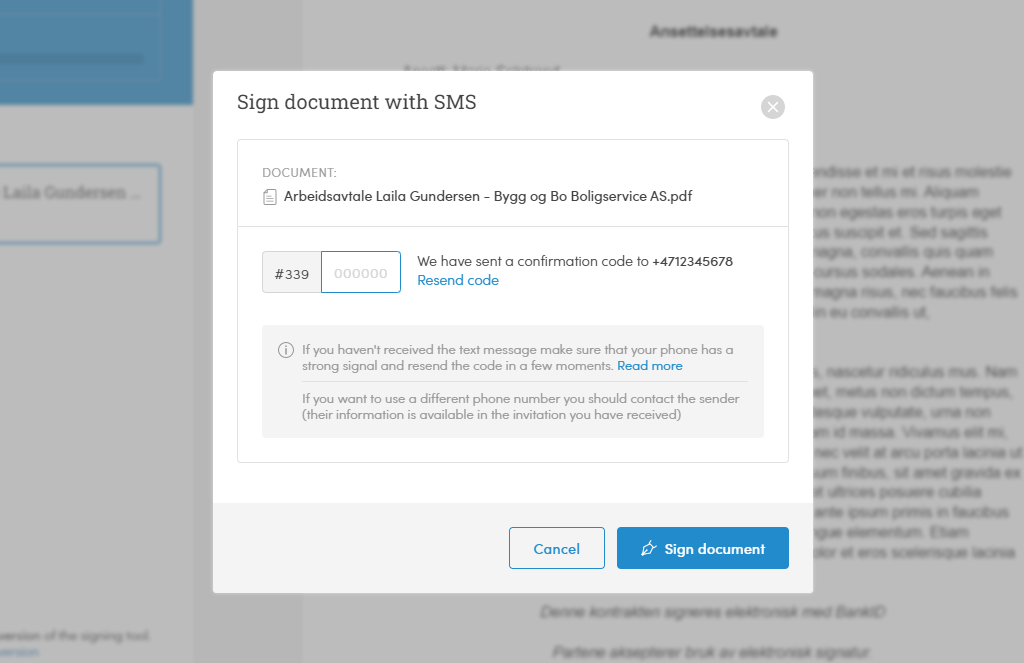Click the Sign document with SMS title

pos(357,102)
